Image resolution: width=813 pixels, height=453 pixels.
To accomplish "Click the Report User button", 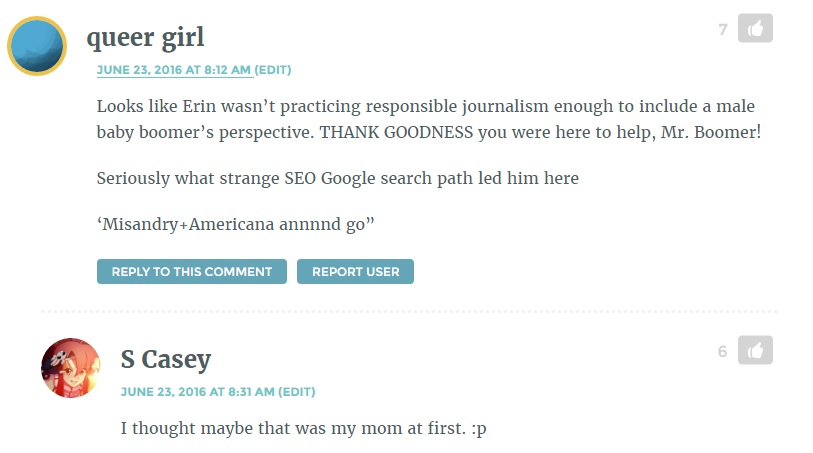I will click(x=356, y=272).
